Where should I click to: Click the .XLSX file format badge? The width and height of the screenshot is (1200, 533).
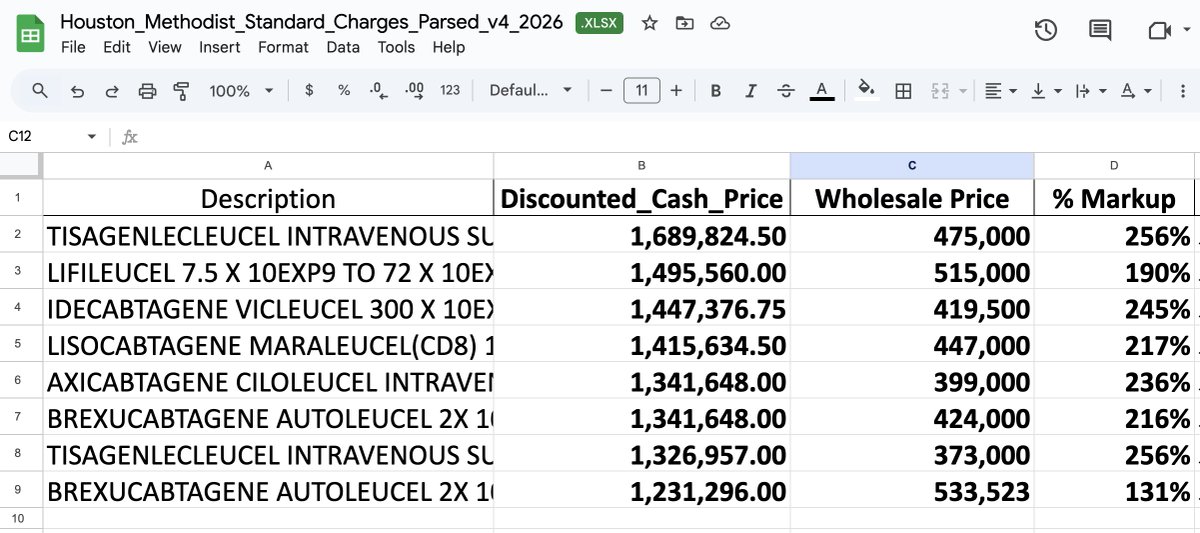click(x=600, y=22)
